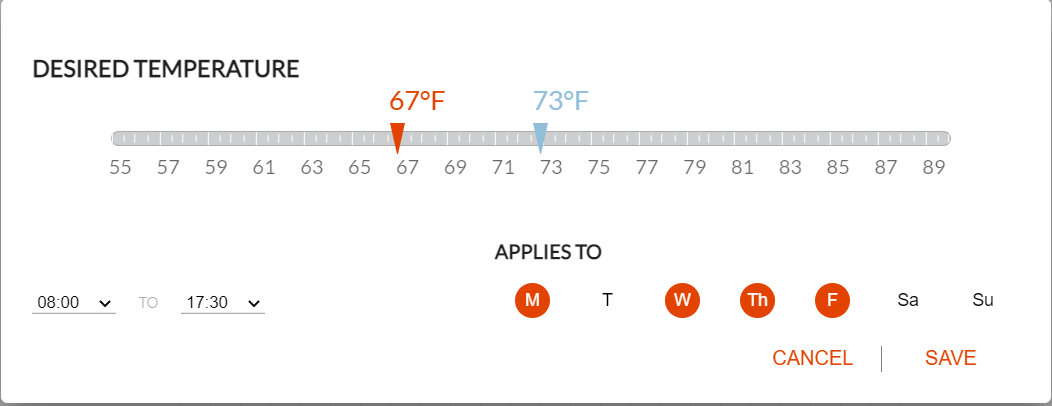
Task: Enable Tuesday in Applies To
Action: pos(607,300)
